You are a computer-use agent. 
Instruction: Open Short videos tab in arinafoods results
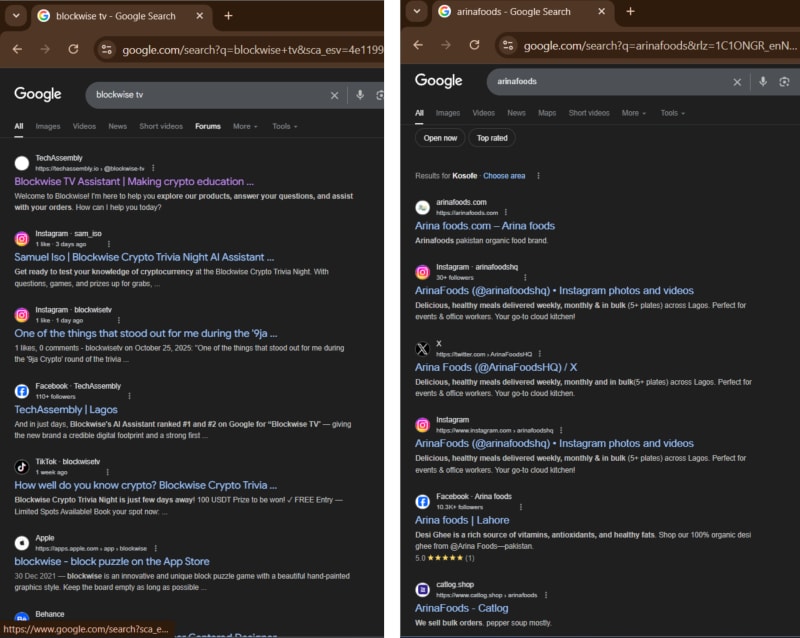589,113
